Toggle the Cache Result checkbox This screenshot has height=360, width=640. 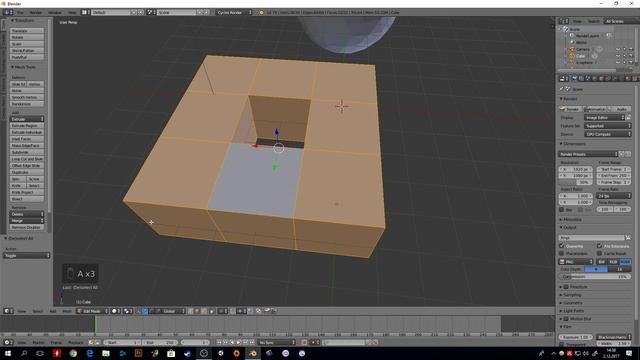[x=599, y=253]
